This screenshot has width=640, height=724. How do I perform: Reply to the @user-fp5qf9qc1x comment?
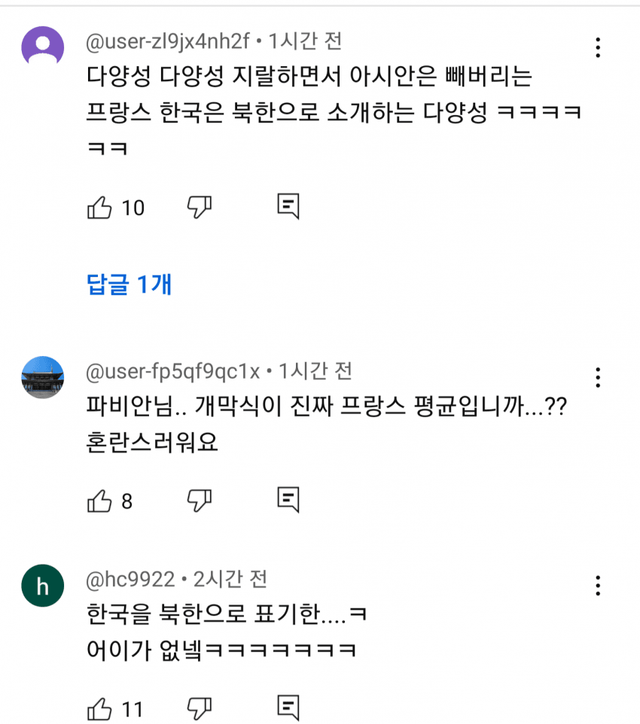click(288, 500)
